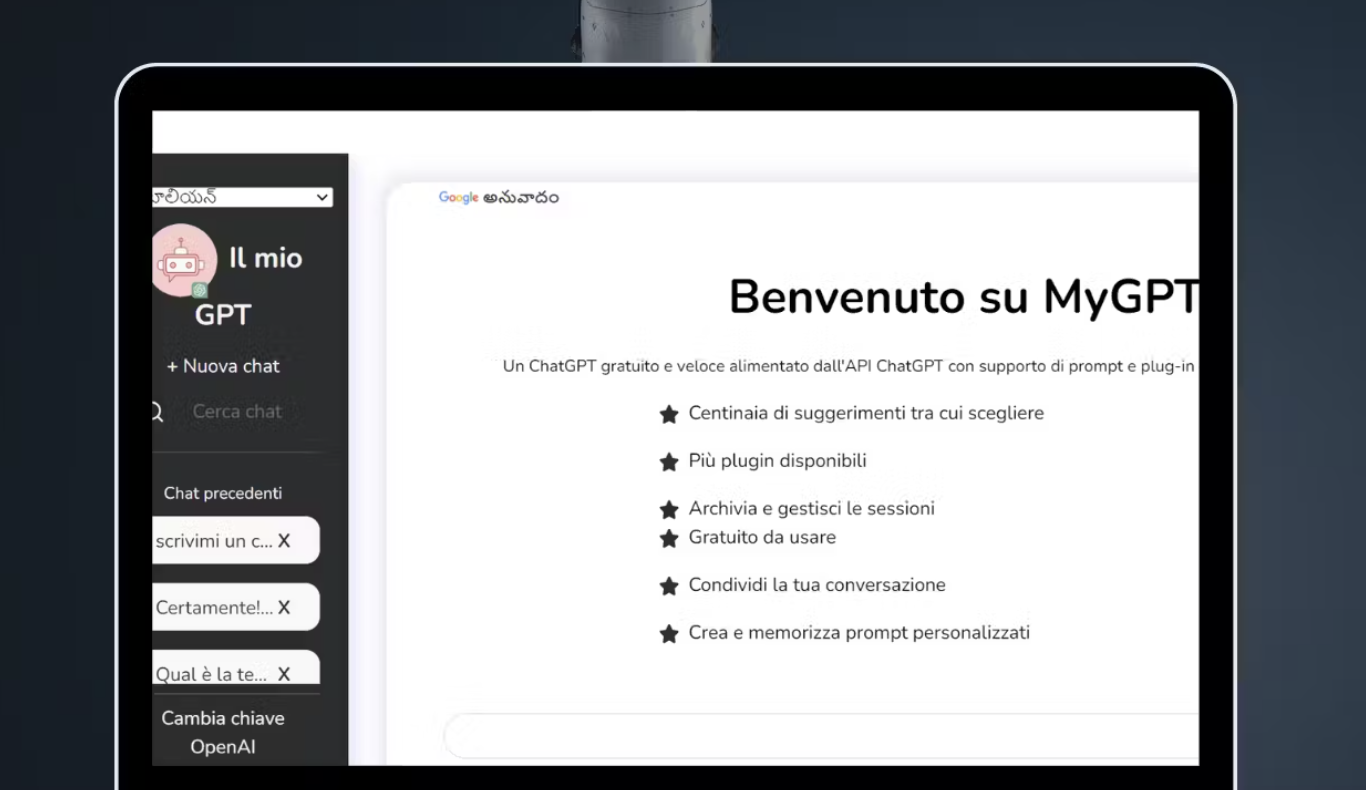Click the star beside 'Archivia e gestisci le sessioni'
Image resolution: width=1366 pixels, height=790 pixels.
point(669,510)
